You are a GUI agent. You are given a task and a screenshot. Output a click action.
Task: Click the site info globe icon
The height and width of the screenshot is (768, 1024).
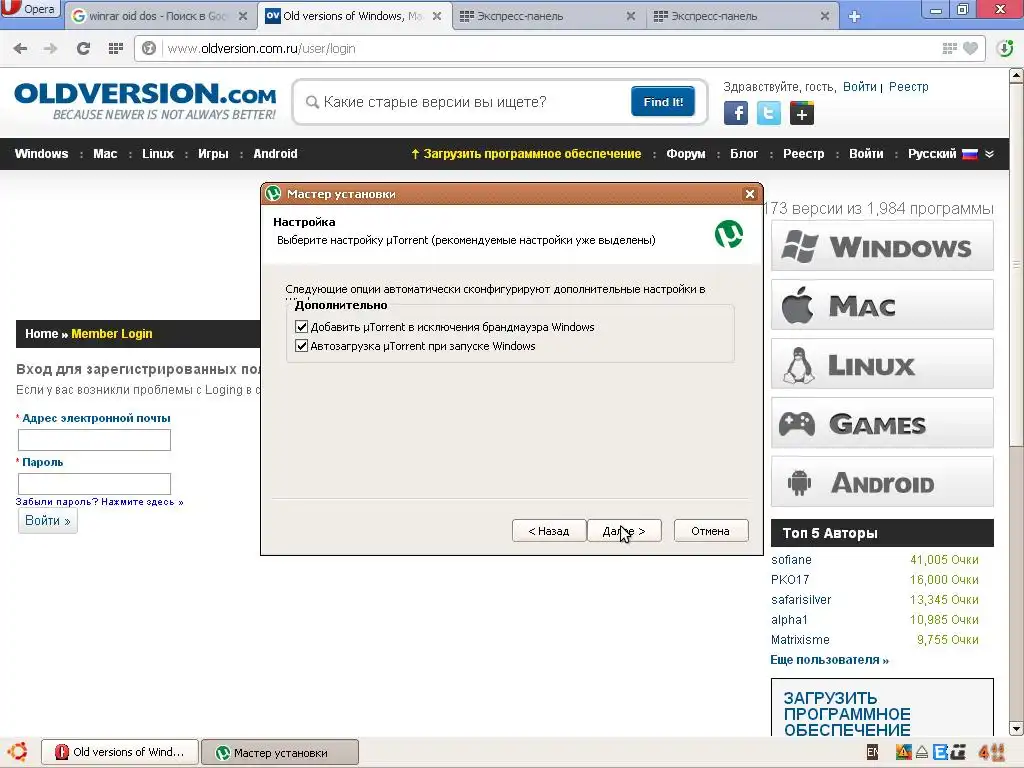[x=149, y=48]
